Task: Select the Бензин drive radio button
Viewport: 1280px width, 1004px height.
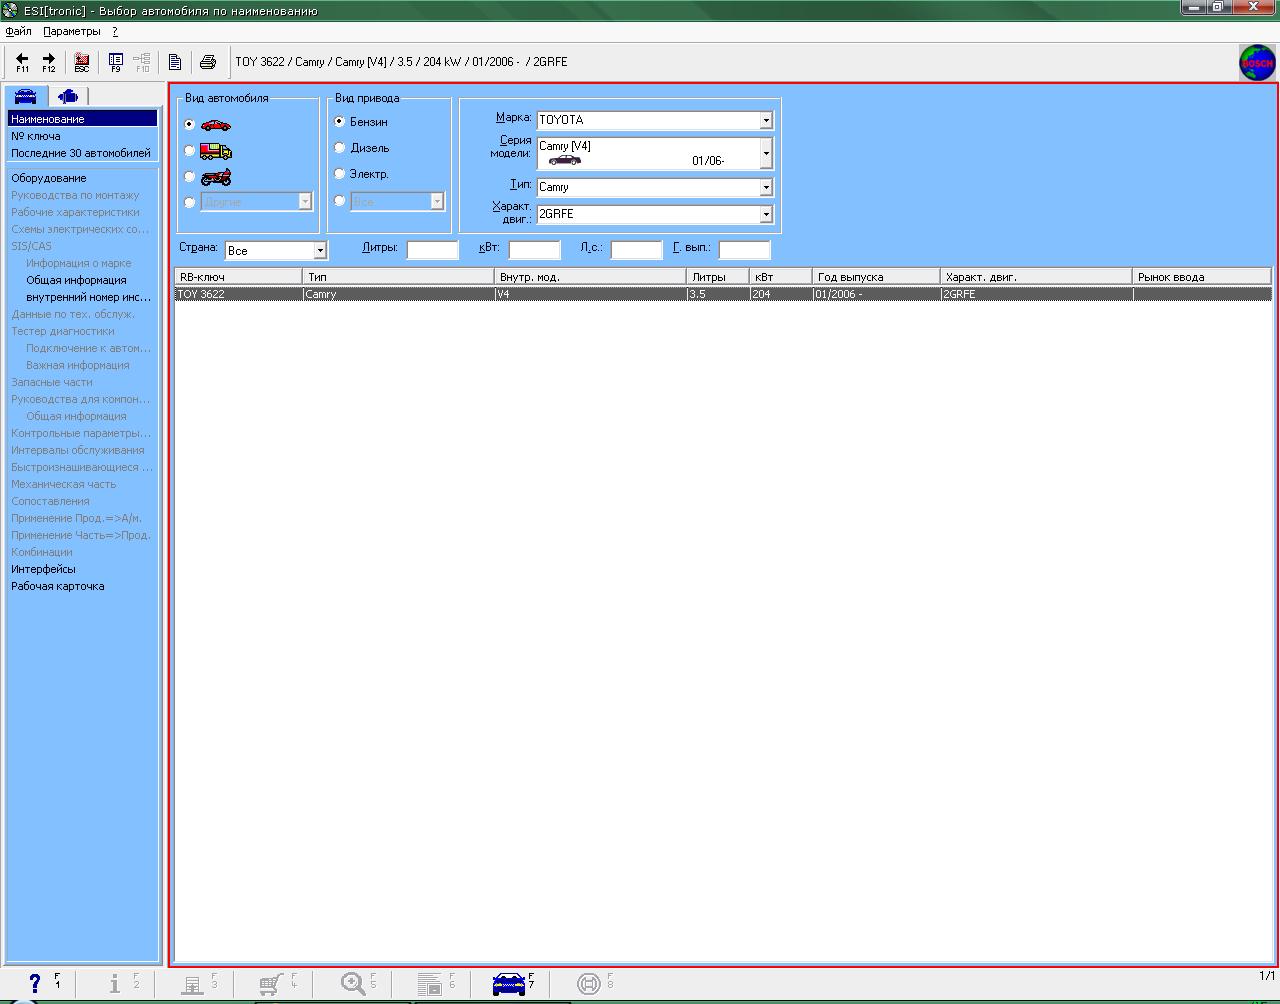Action: 340,122
